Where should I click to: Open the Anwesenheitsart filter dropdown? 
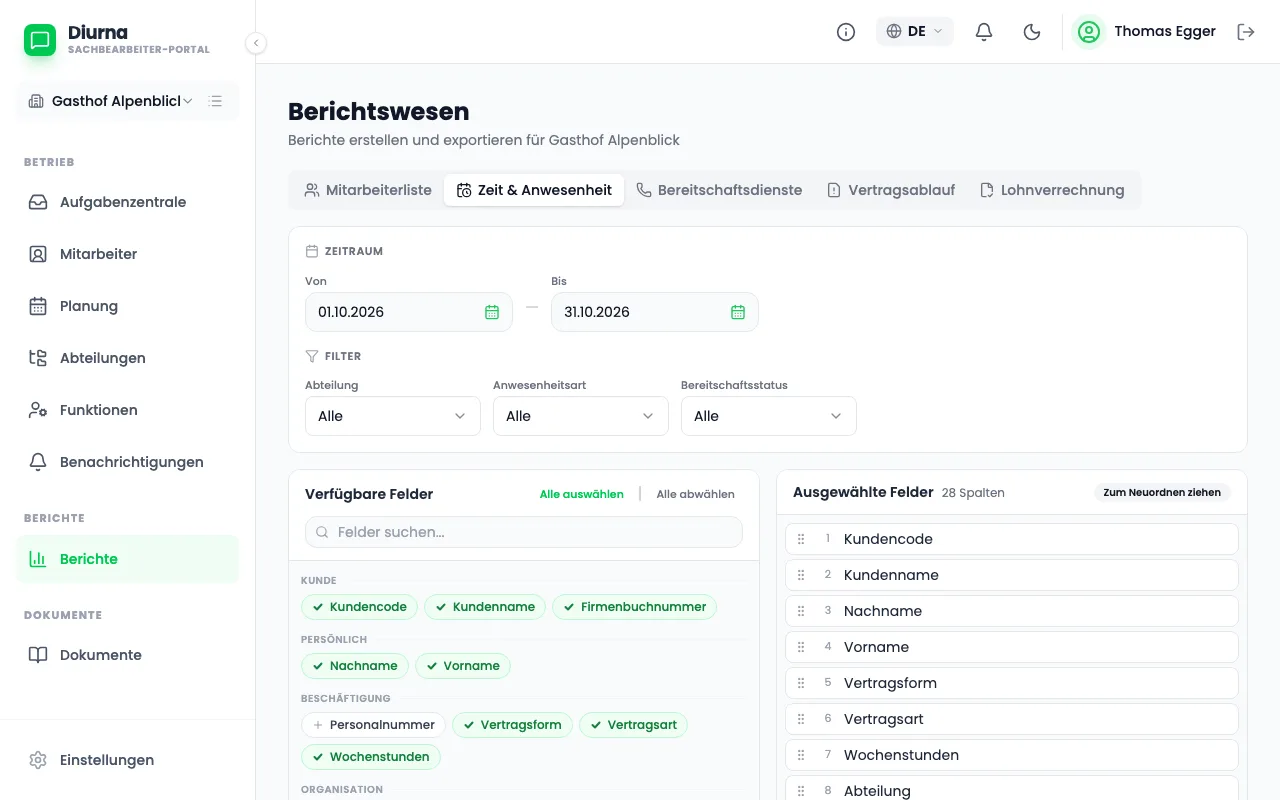click(x=581, y=416)
